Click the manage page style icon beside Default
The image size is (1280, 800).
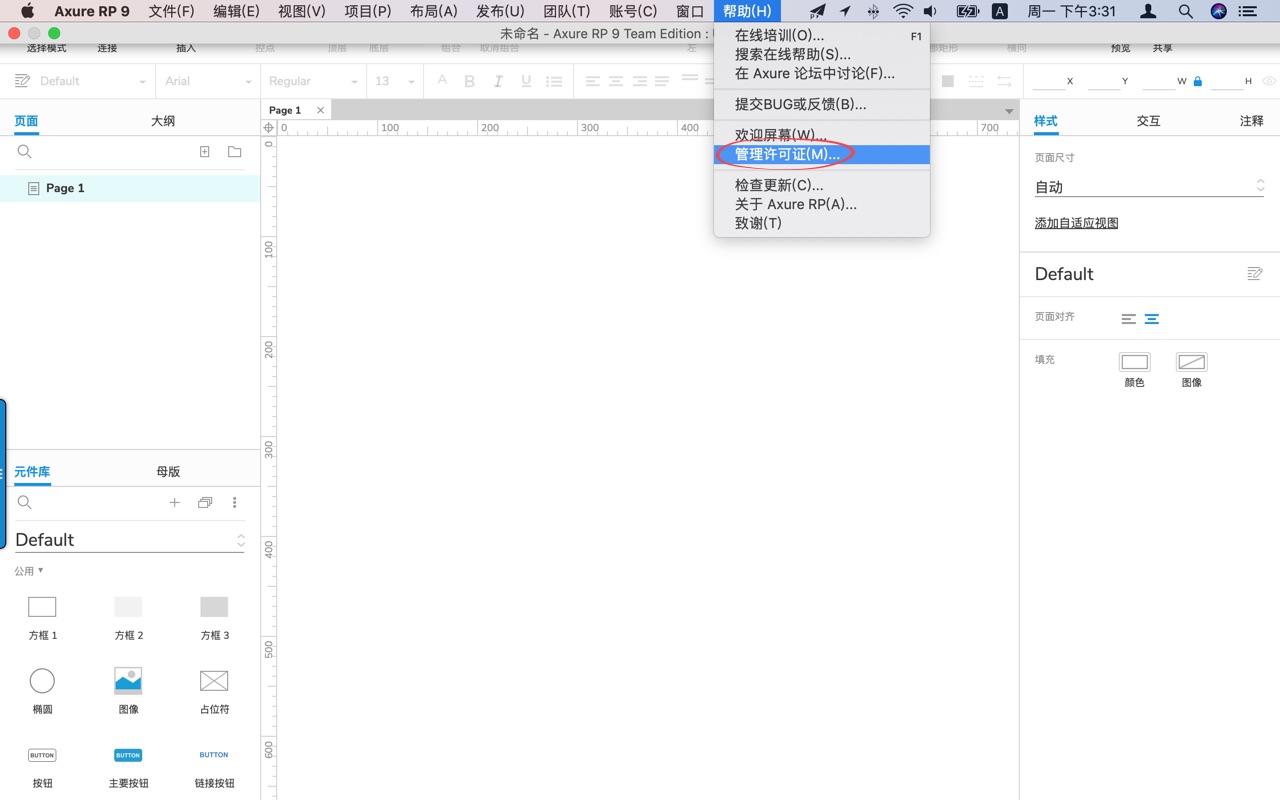tap(1255, 274)
